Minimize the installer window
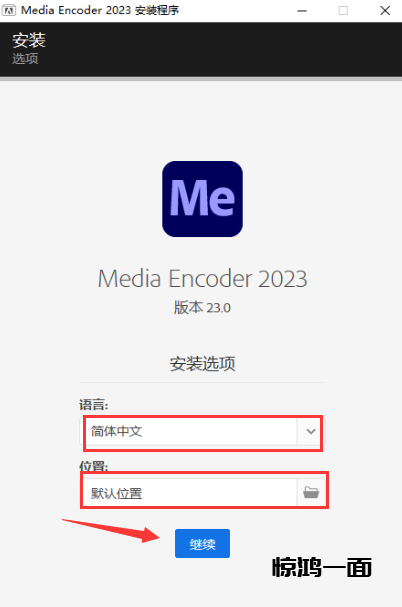Viewport: 402px width, 607px height. click(x=302, y=11)
